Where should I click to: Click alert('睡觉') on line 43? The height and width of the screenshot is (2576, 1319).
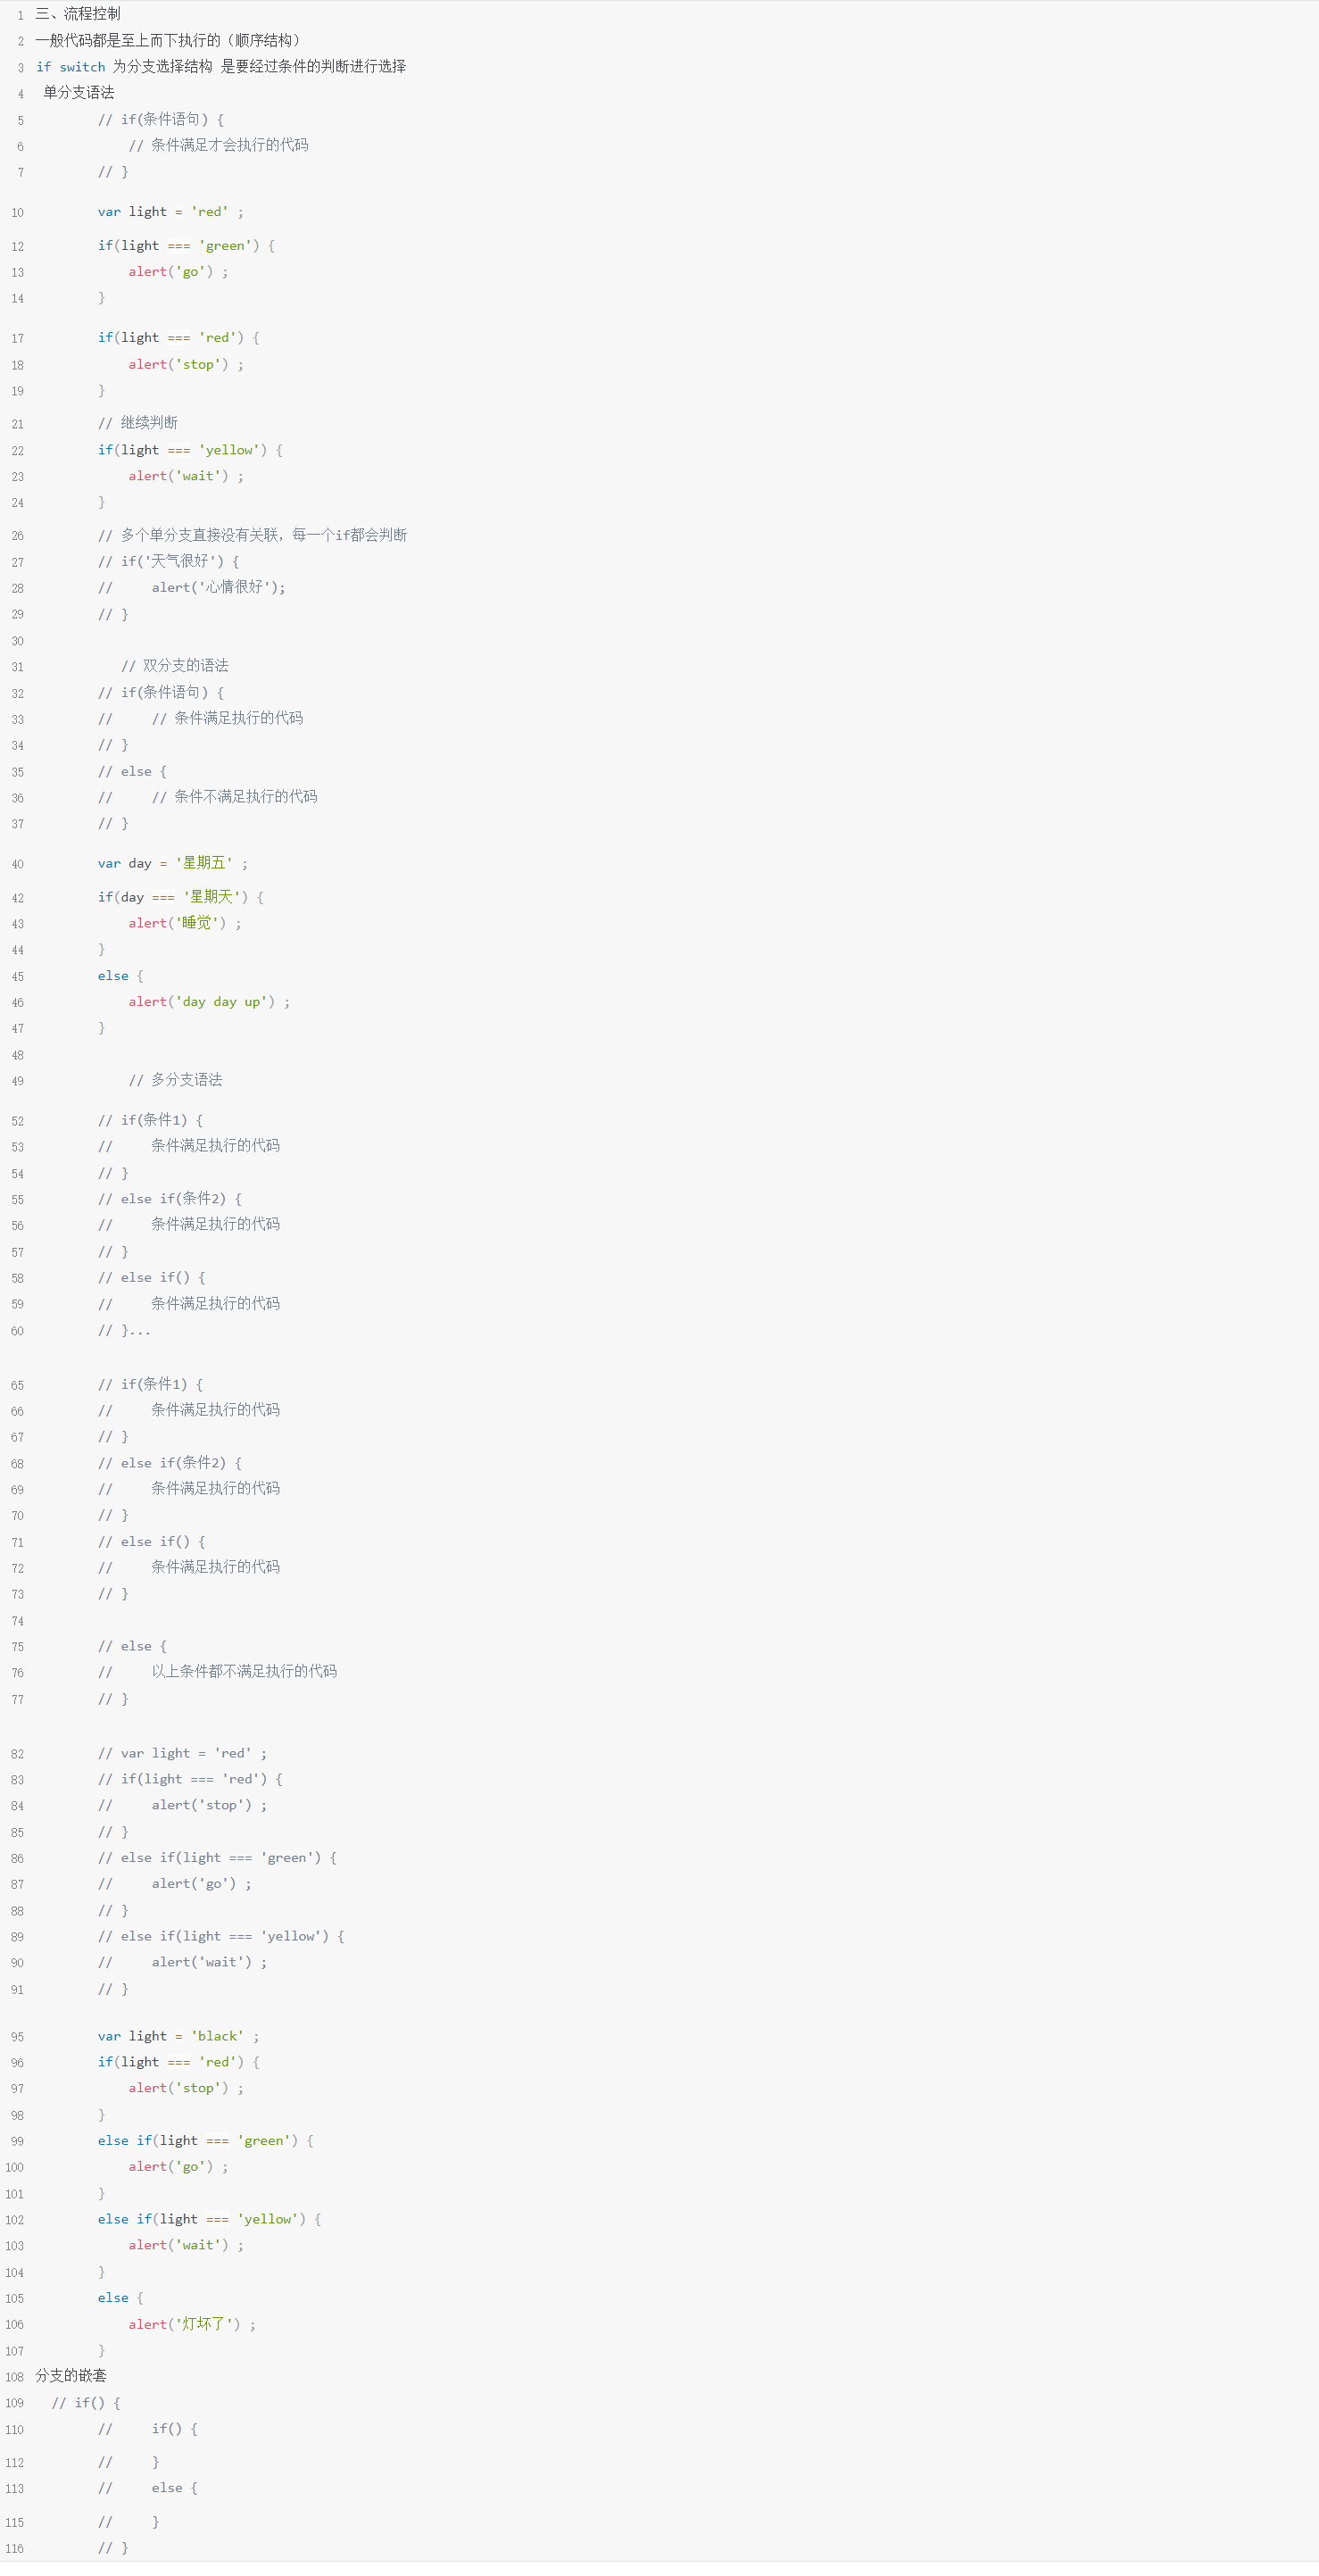(177, 923)
